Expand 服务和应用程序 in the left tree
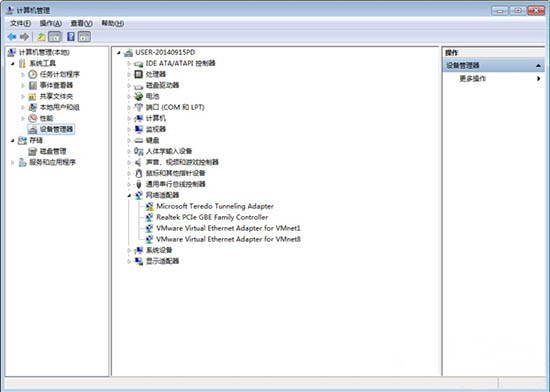 (13, 162)
